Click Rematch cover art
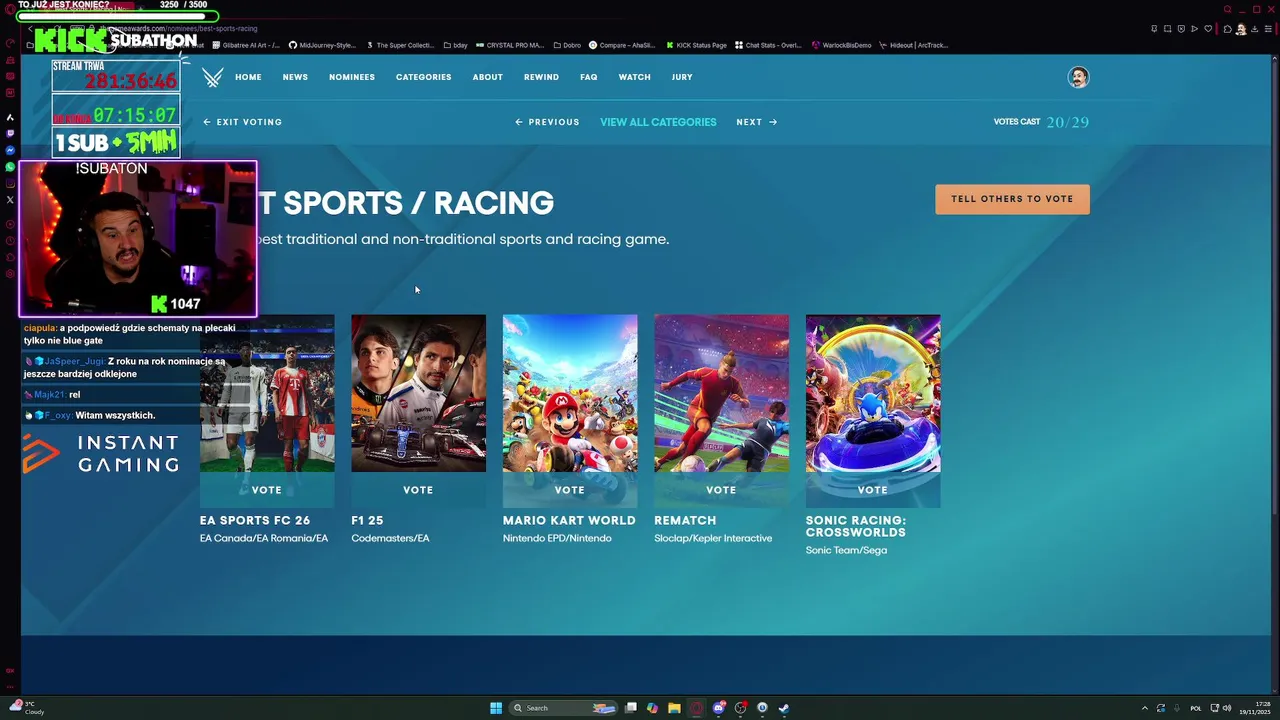The image size is (1280, 720). pos(721,393)
